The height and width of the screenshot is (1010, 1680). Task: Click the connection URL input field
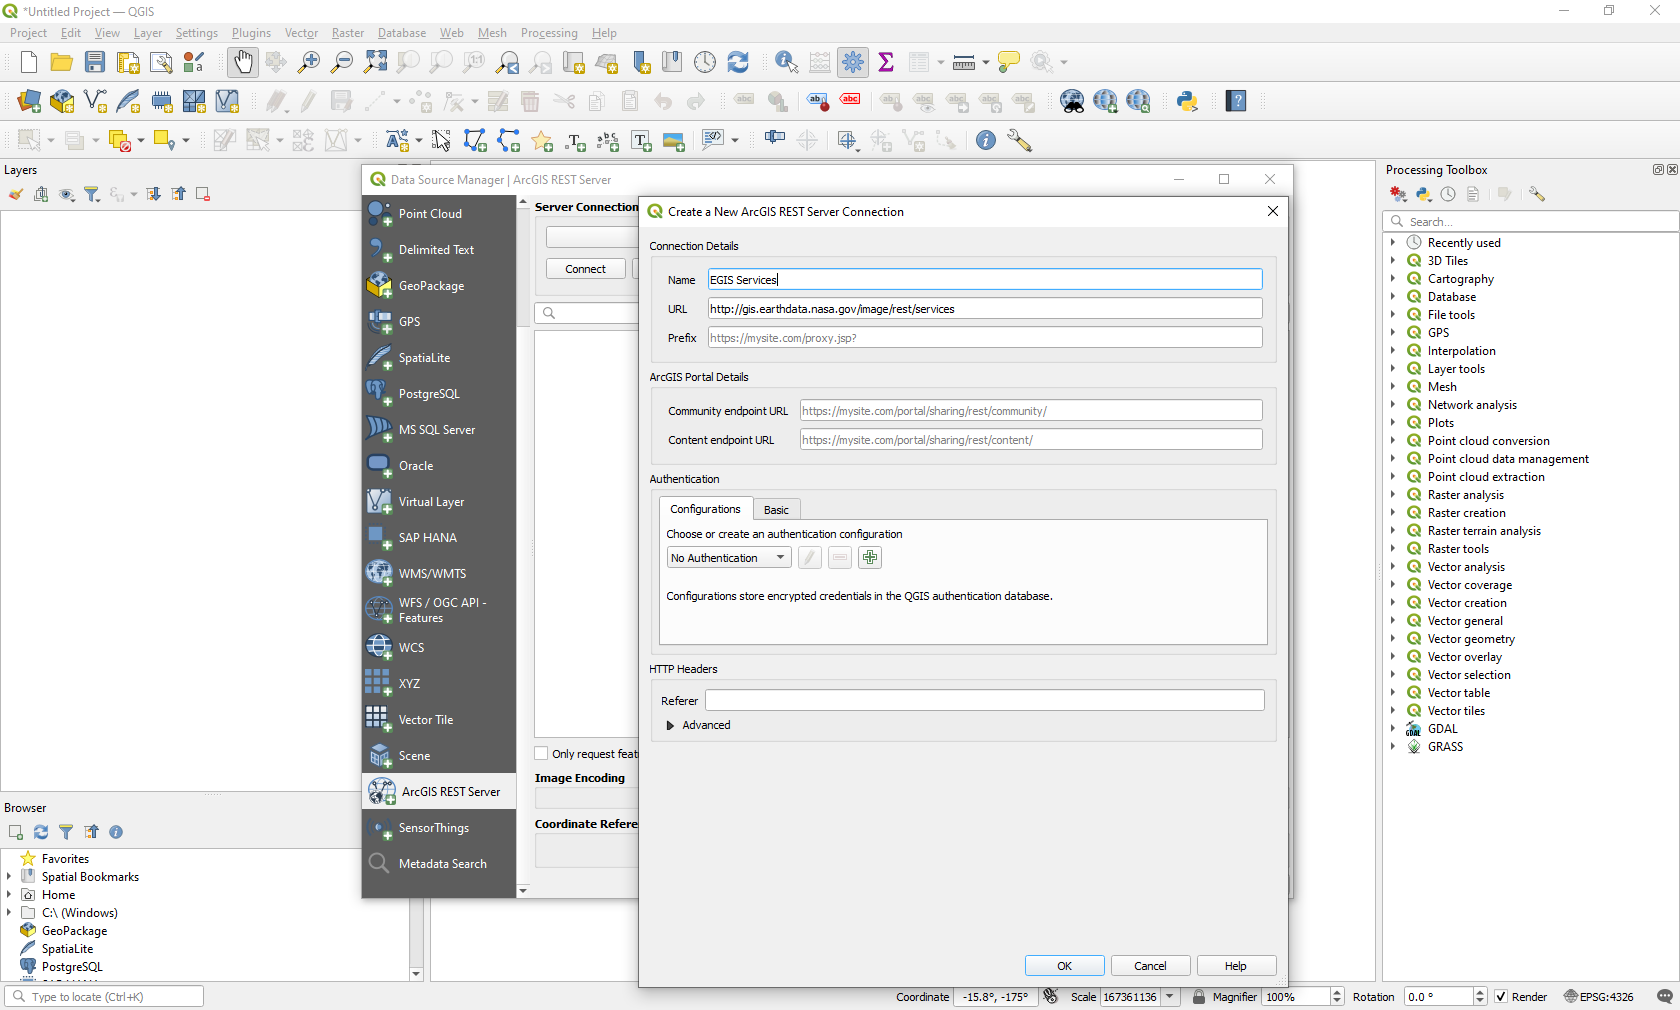click(x=984, y=309)
